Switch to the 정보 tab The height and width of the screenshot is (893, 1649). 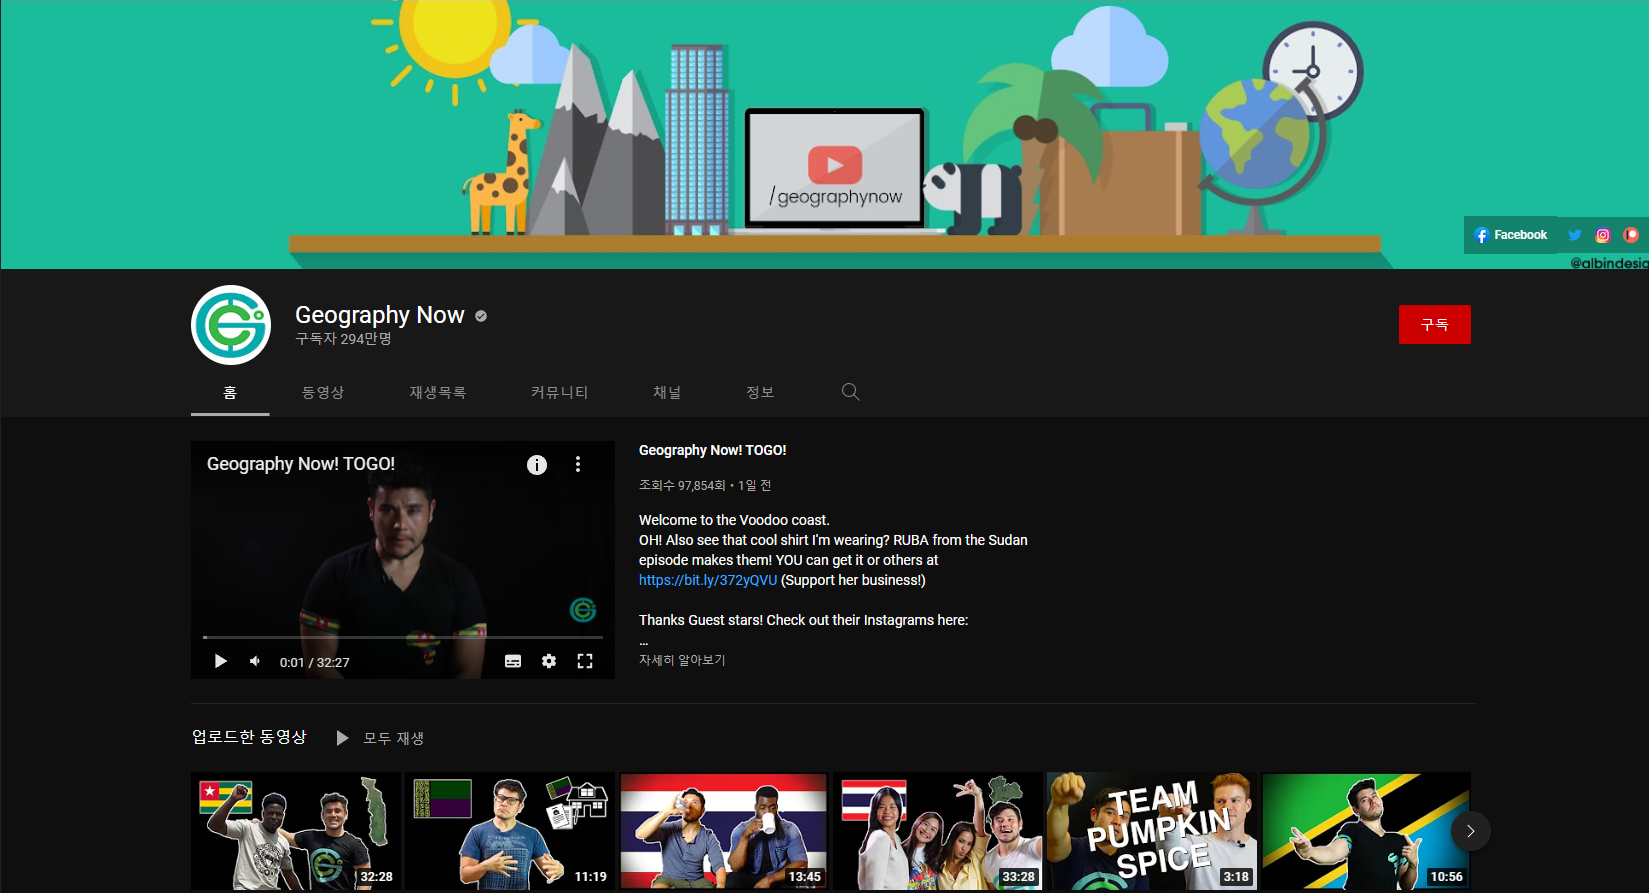(760, 392)
